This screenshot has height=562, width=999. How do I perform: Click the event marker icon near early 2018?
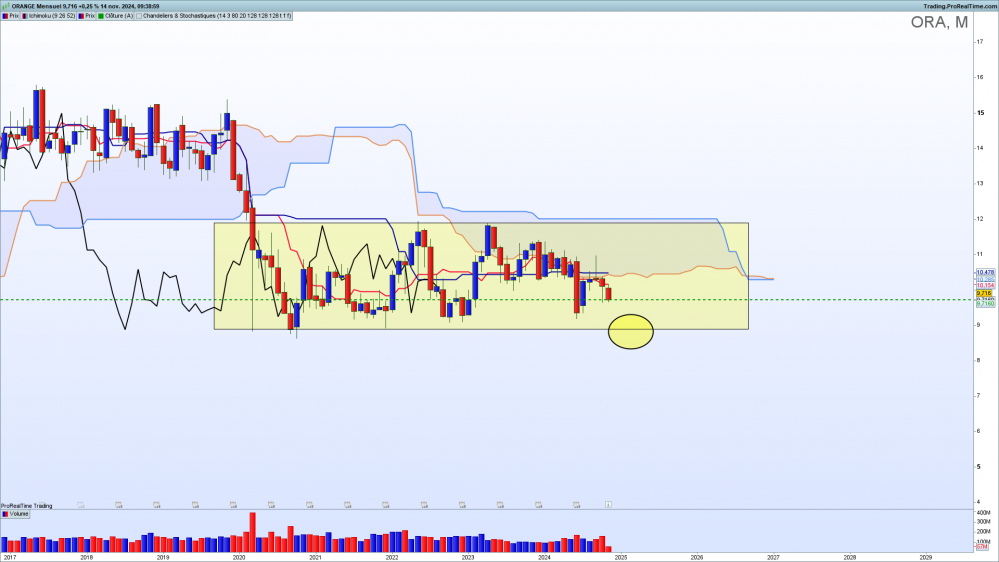(x=81, y=504)
